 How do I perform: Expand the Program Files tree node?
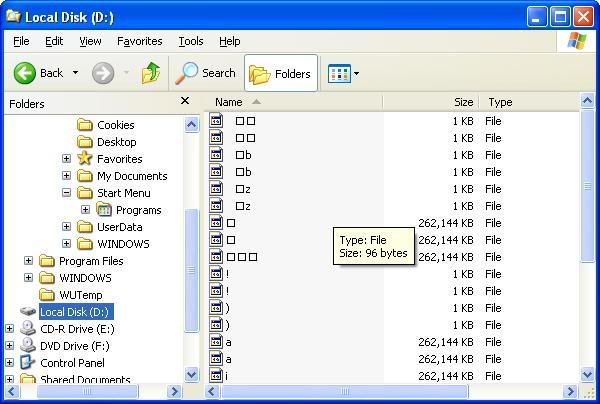(x=28, y=261)
